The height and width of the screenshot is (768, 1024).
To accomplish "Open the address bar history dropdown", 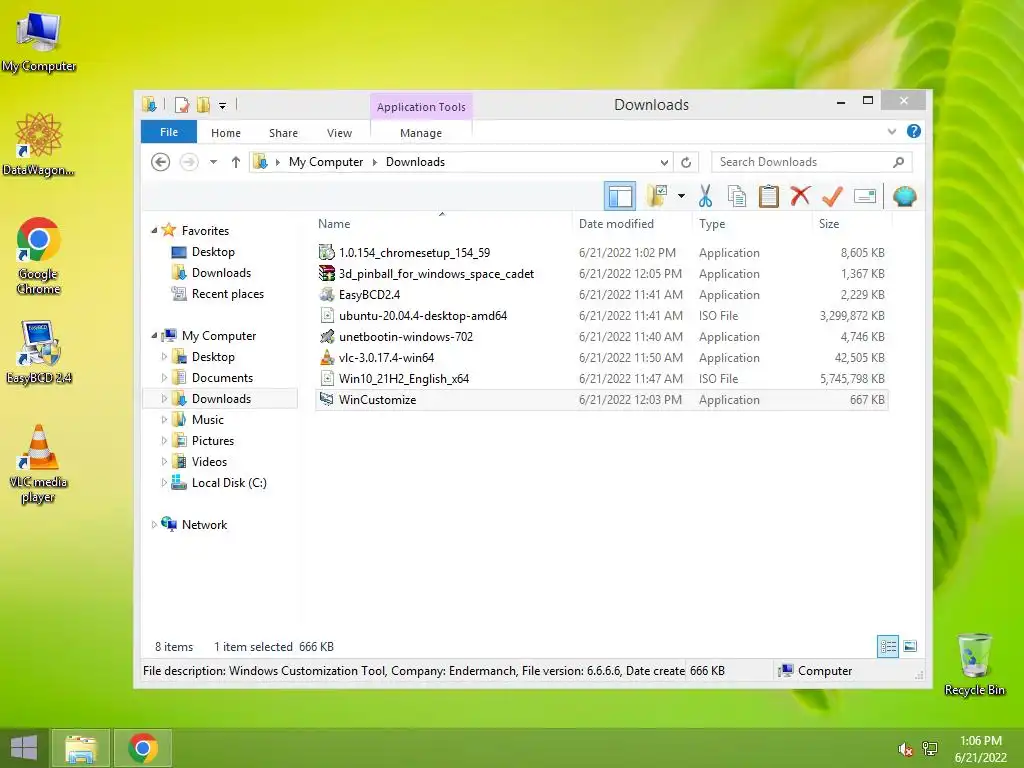I will point(664,162).
